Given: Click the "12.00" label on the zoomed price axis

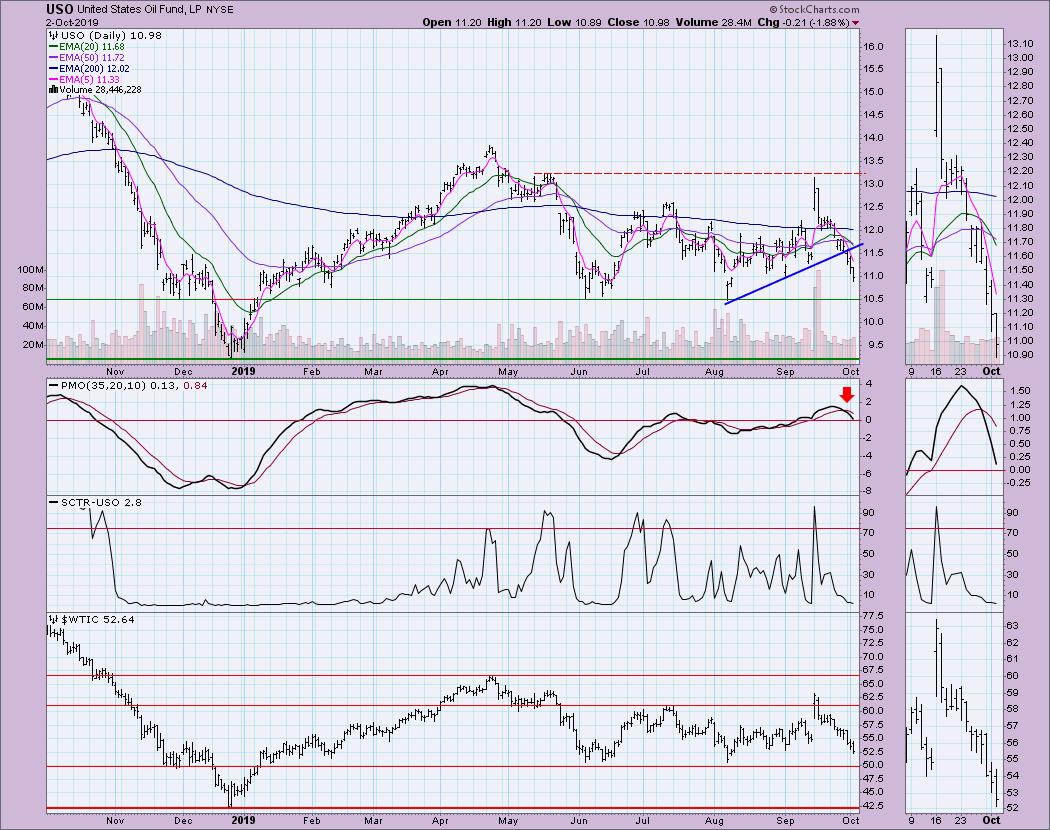Looking at the screenshot, I should pyautogui.click(x=1019, y=200).
